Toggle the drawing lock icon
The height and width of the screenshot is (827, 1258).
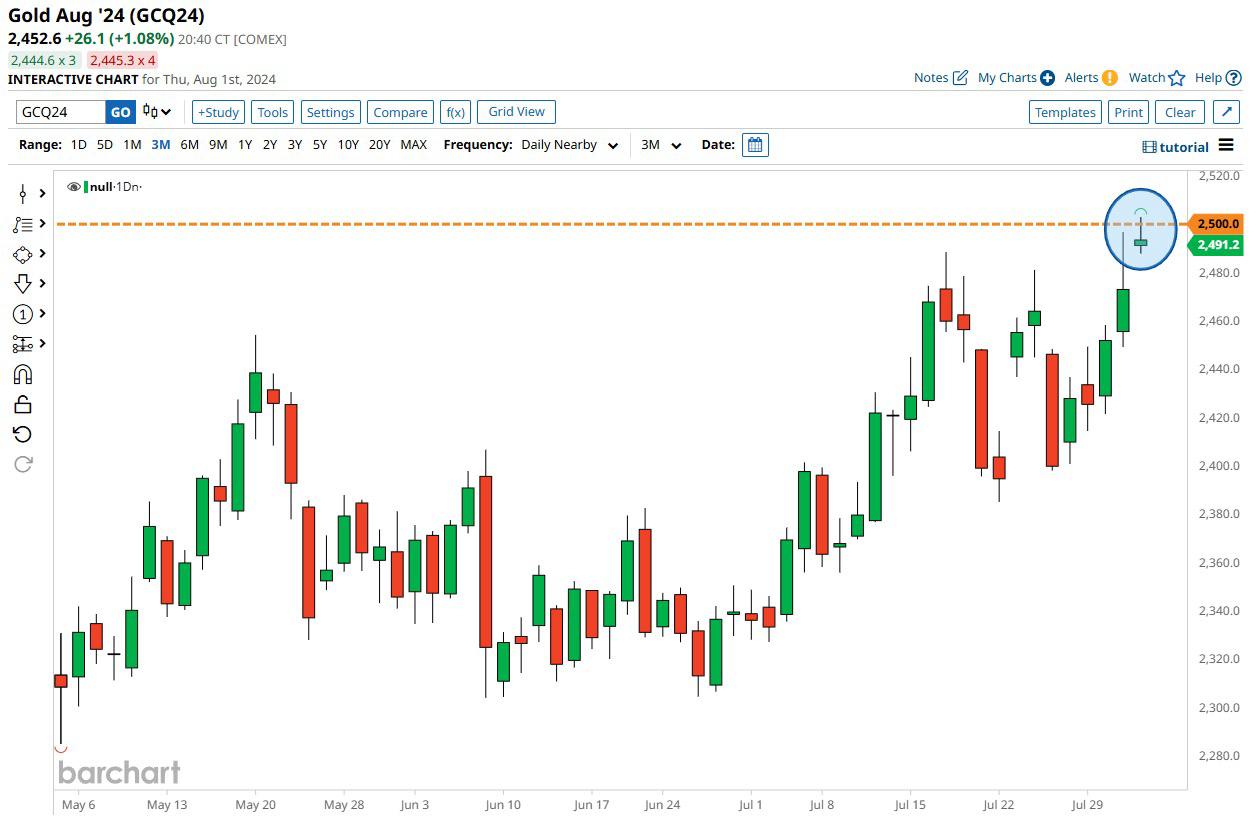(23, 404)
